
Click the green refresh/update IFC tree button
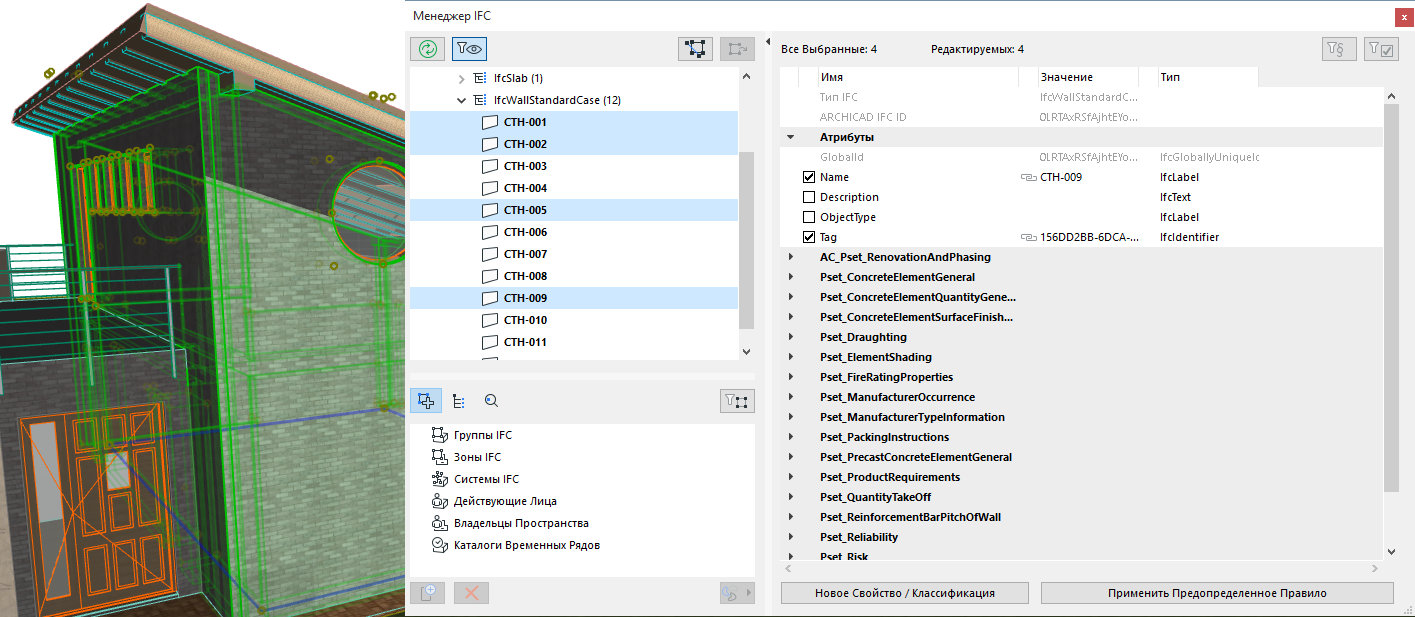point(427,47)
